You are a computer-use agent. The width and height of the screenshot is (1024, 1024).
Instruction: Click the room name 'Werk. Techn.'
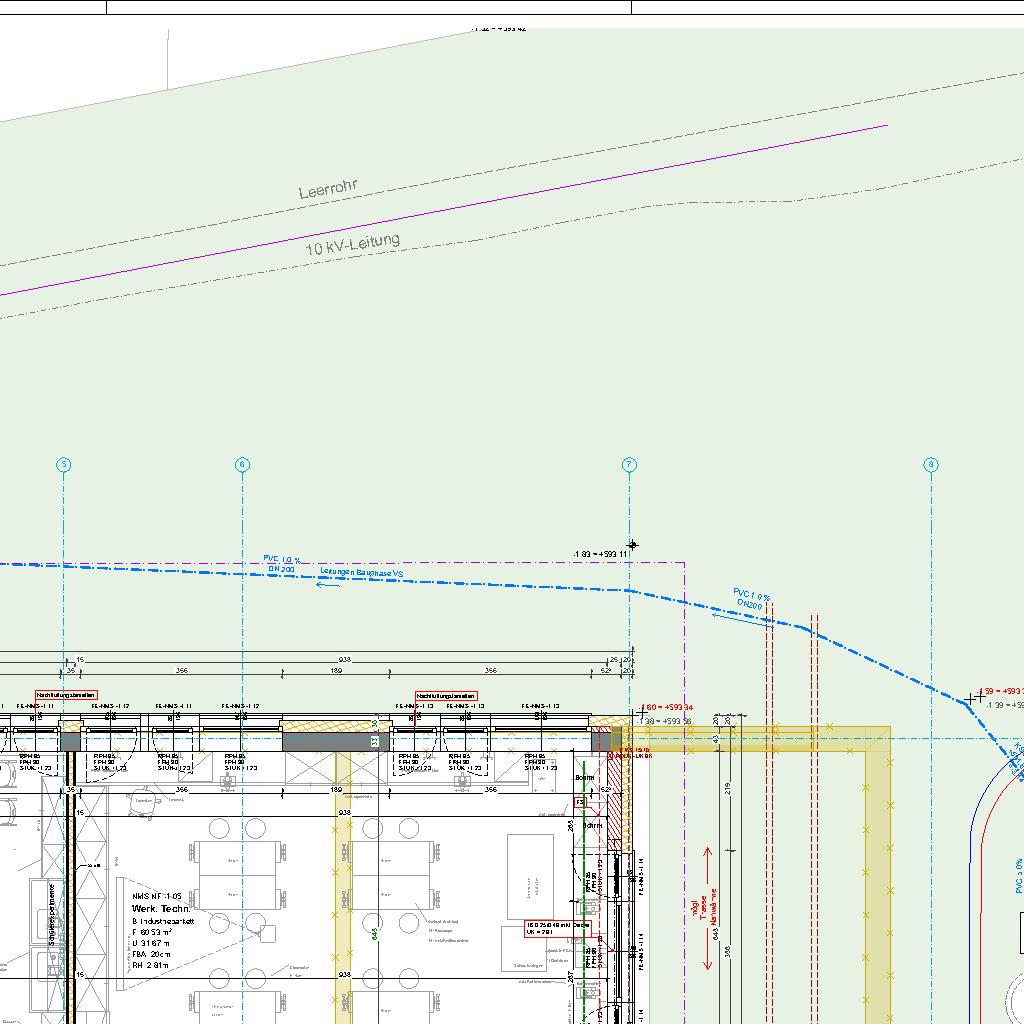161,908
